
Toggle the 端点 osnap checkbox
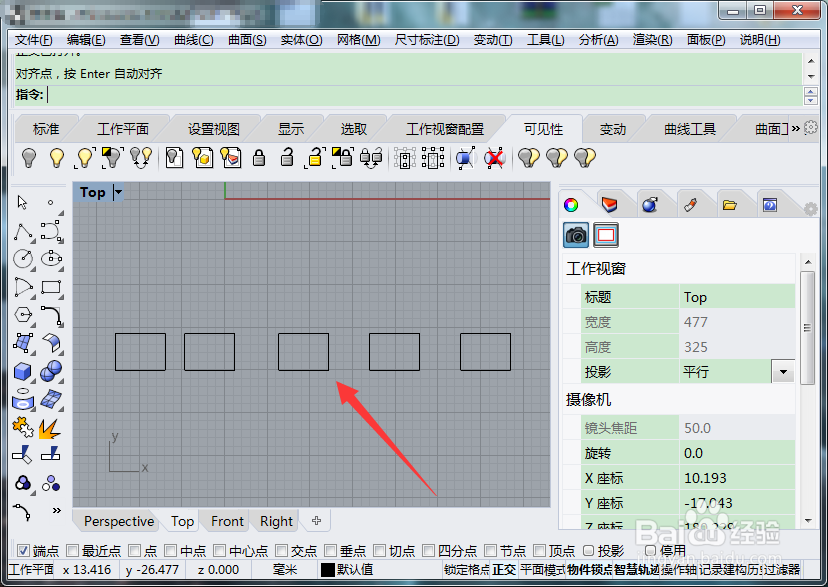23,551
